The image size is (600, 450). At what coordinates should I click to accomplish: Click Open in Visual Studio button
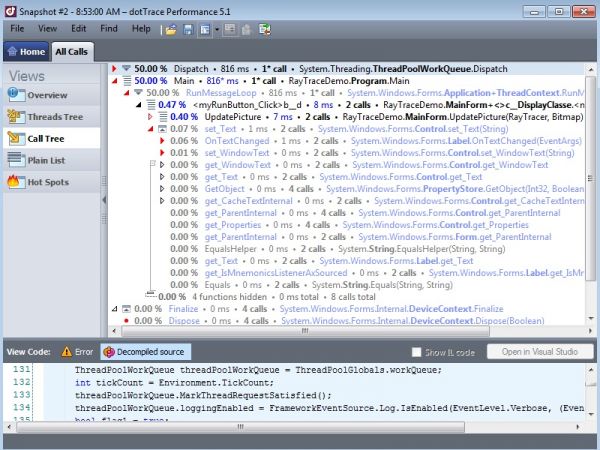click(539, 352)
